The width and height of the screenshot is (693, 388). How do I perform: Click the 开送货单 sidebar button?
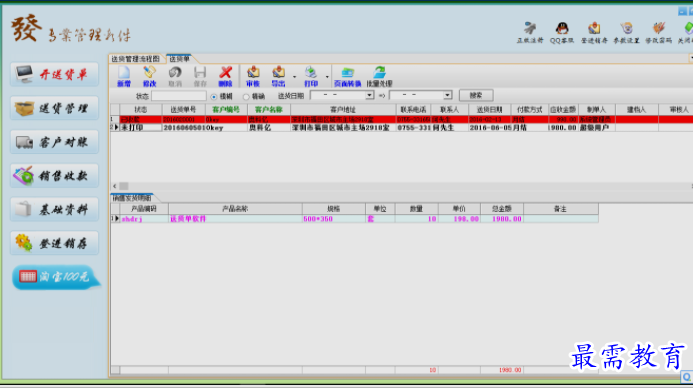[x=54, y=74]
